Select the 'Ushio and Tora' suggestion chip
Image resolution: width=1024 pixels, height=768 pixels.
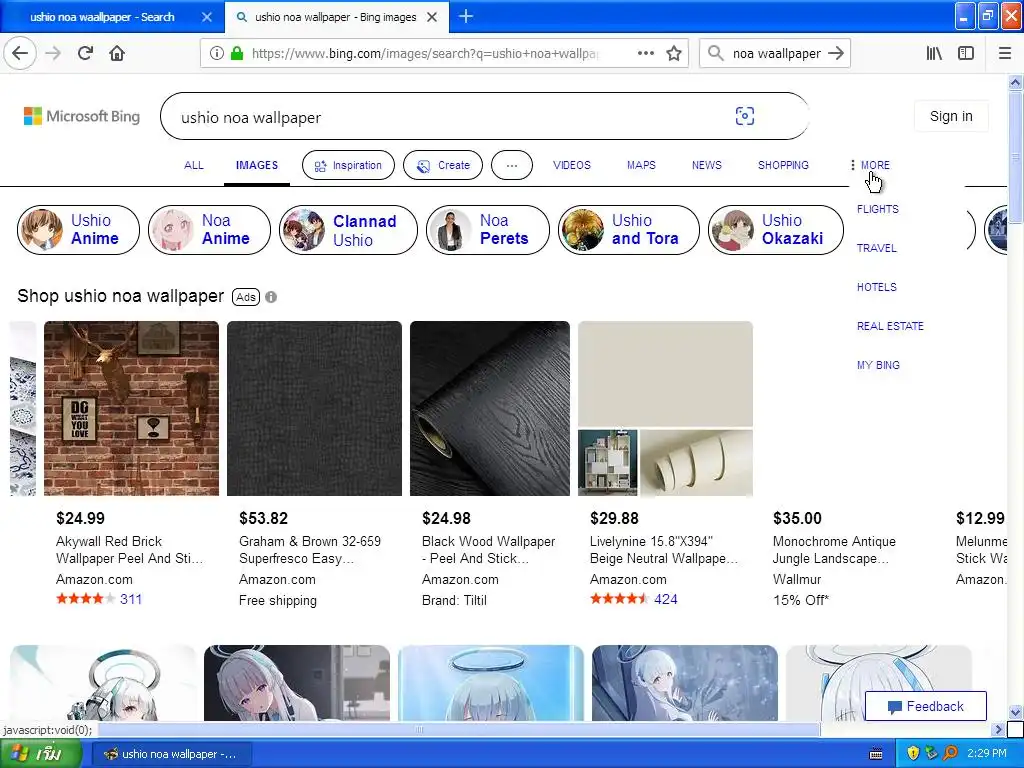pyautogui.click(x=628, y=230)
